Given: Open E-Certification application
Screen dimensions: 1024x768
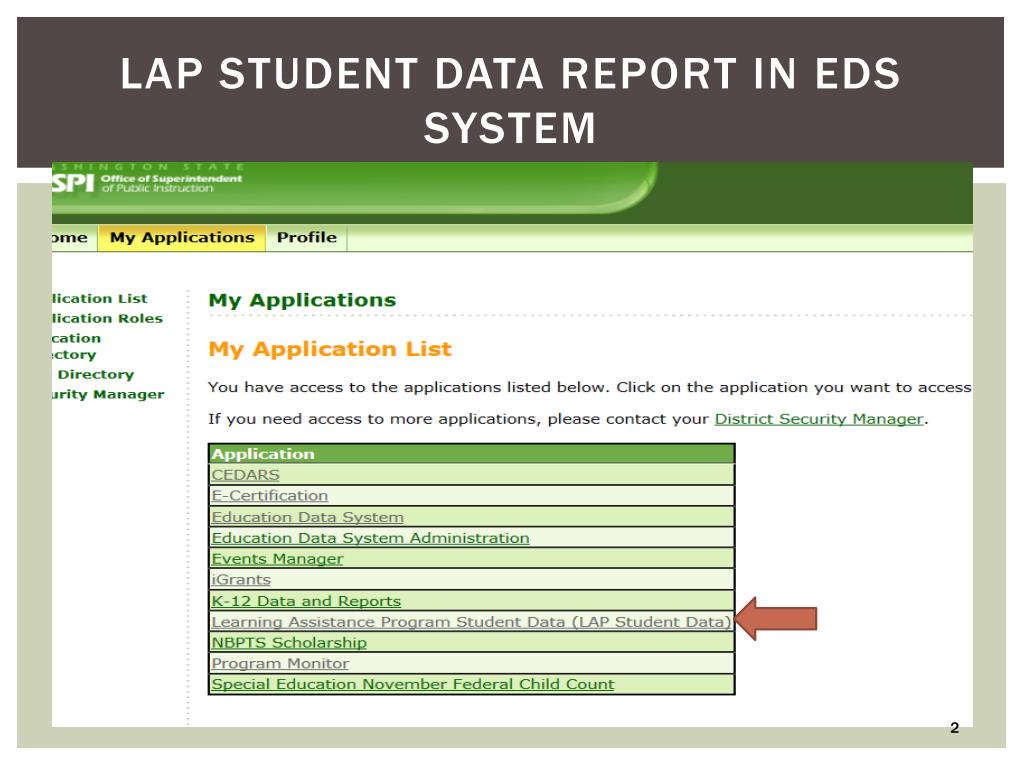Looking at the screenshot, I should click(269, 496).
